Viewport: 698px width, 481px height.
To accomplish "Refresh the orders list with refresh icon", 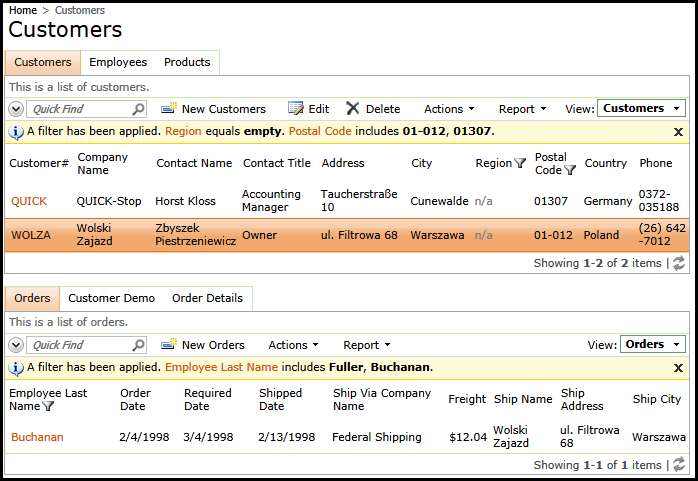I will (679, 465).
